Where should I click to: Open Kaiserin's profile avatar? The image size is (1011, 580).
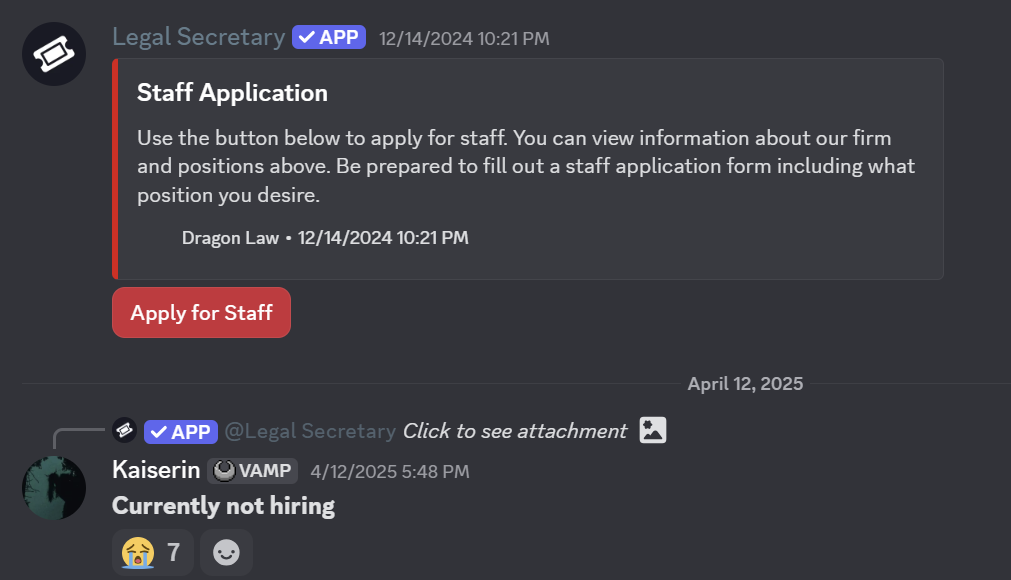point(54,488)
